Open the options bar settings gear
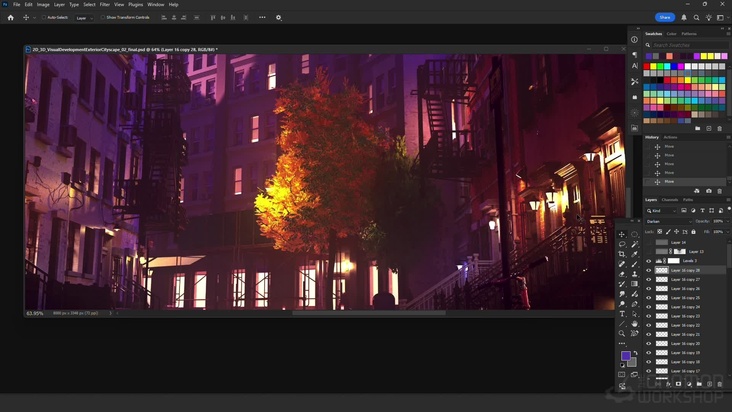 (278, 18)
